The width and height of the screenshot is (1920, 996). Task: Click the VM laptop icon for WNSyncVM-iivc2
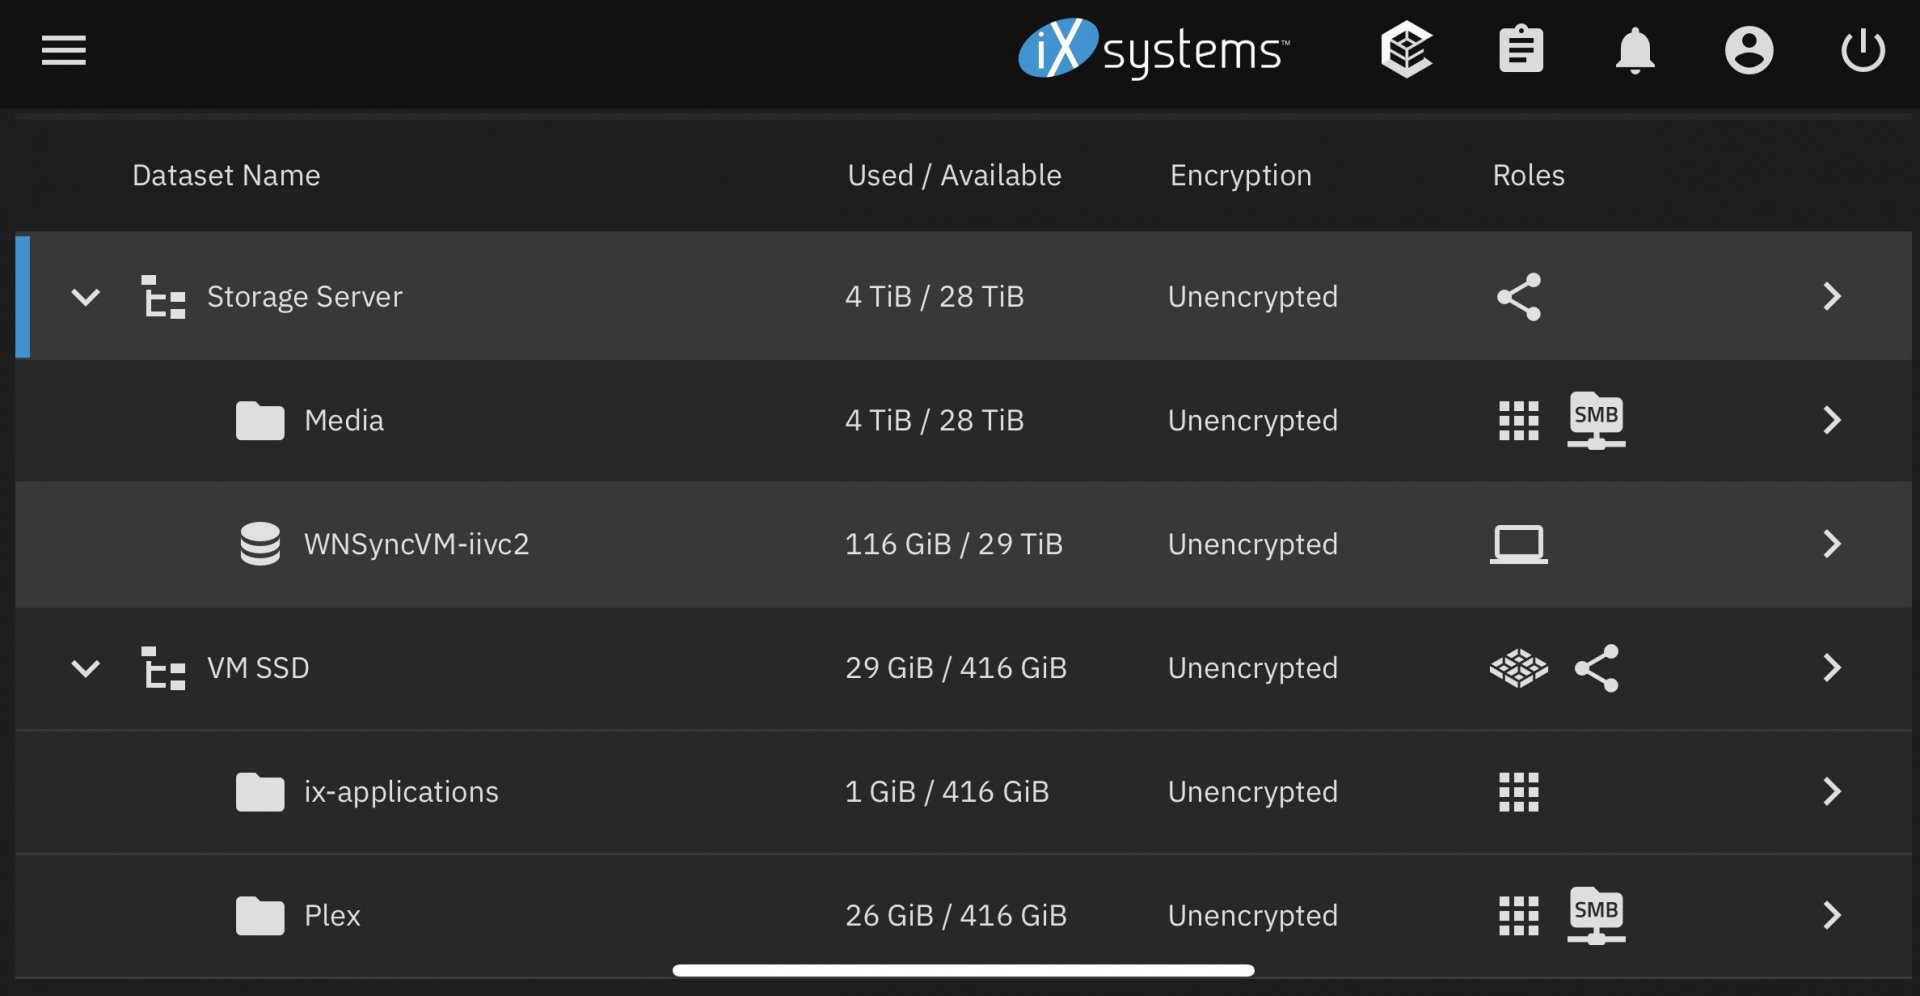point(1519,544)
